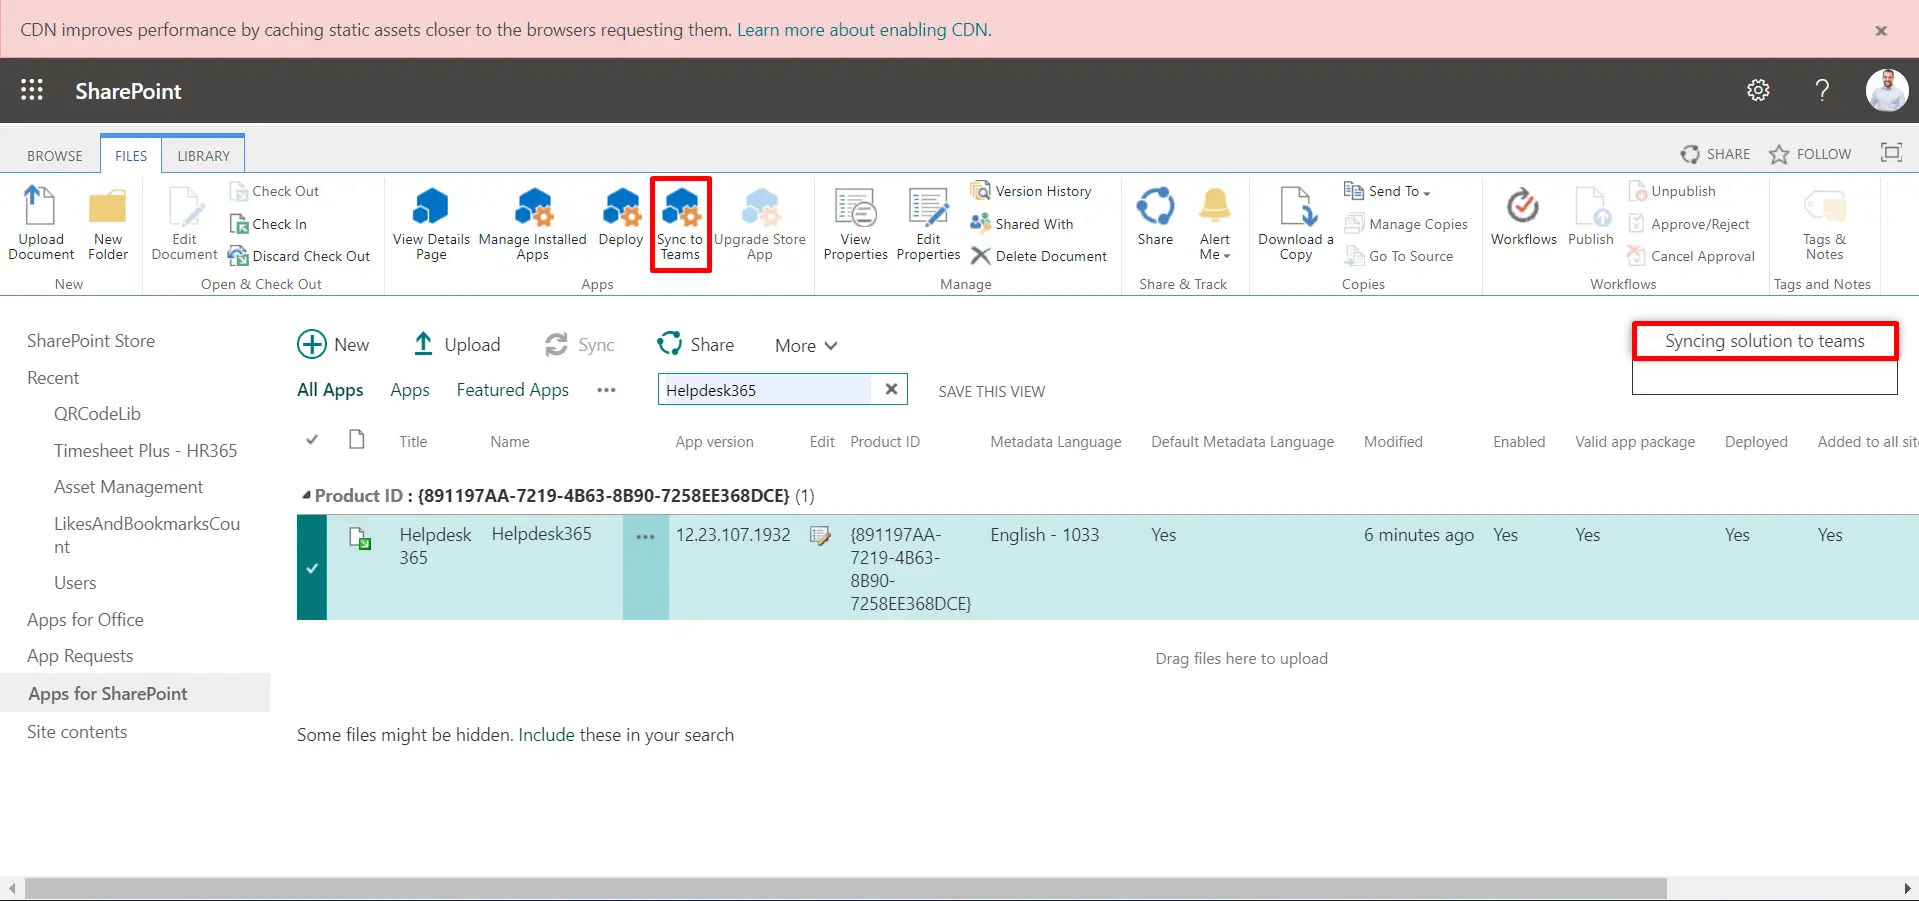Open the Send To dropdown
1919x901 pixels.
1389,190
